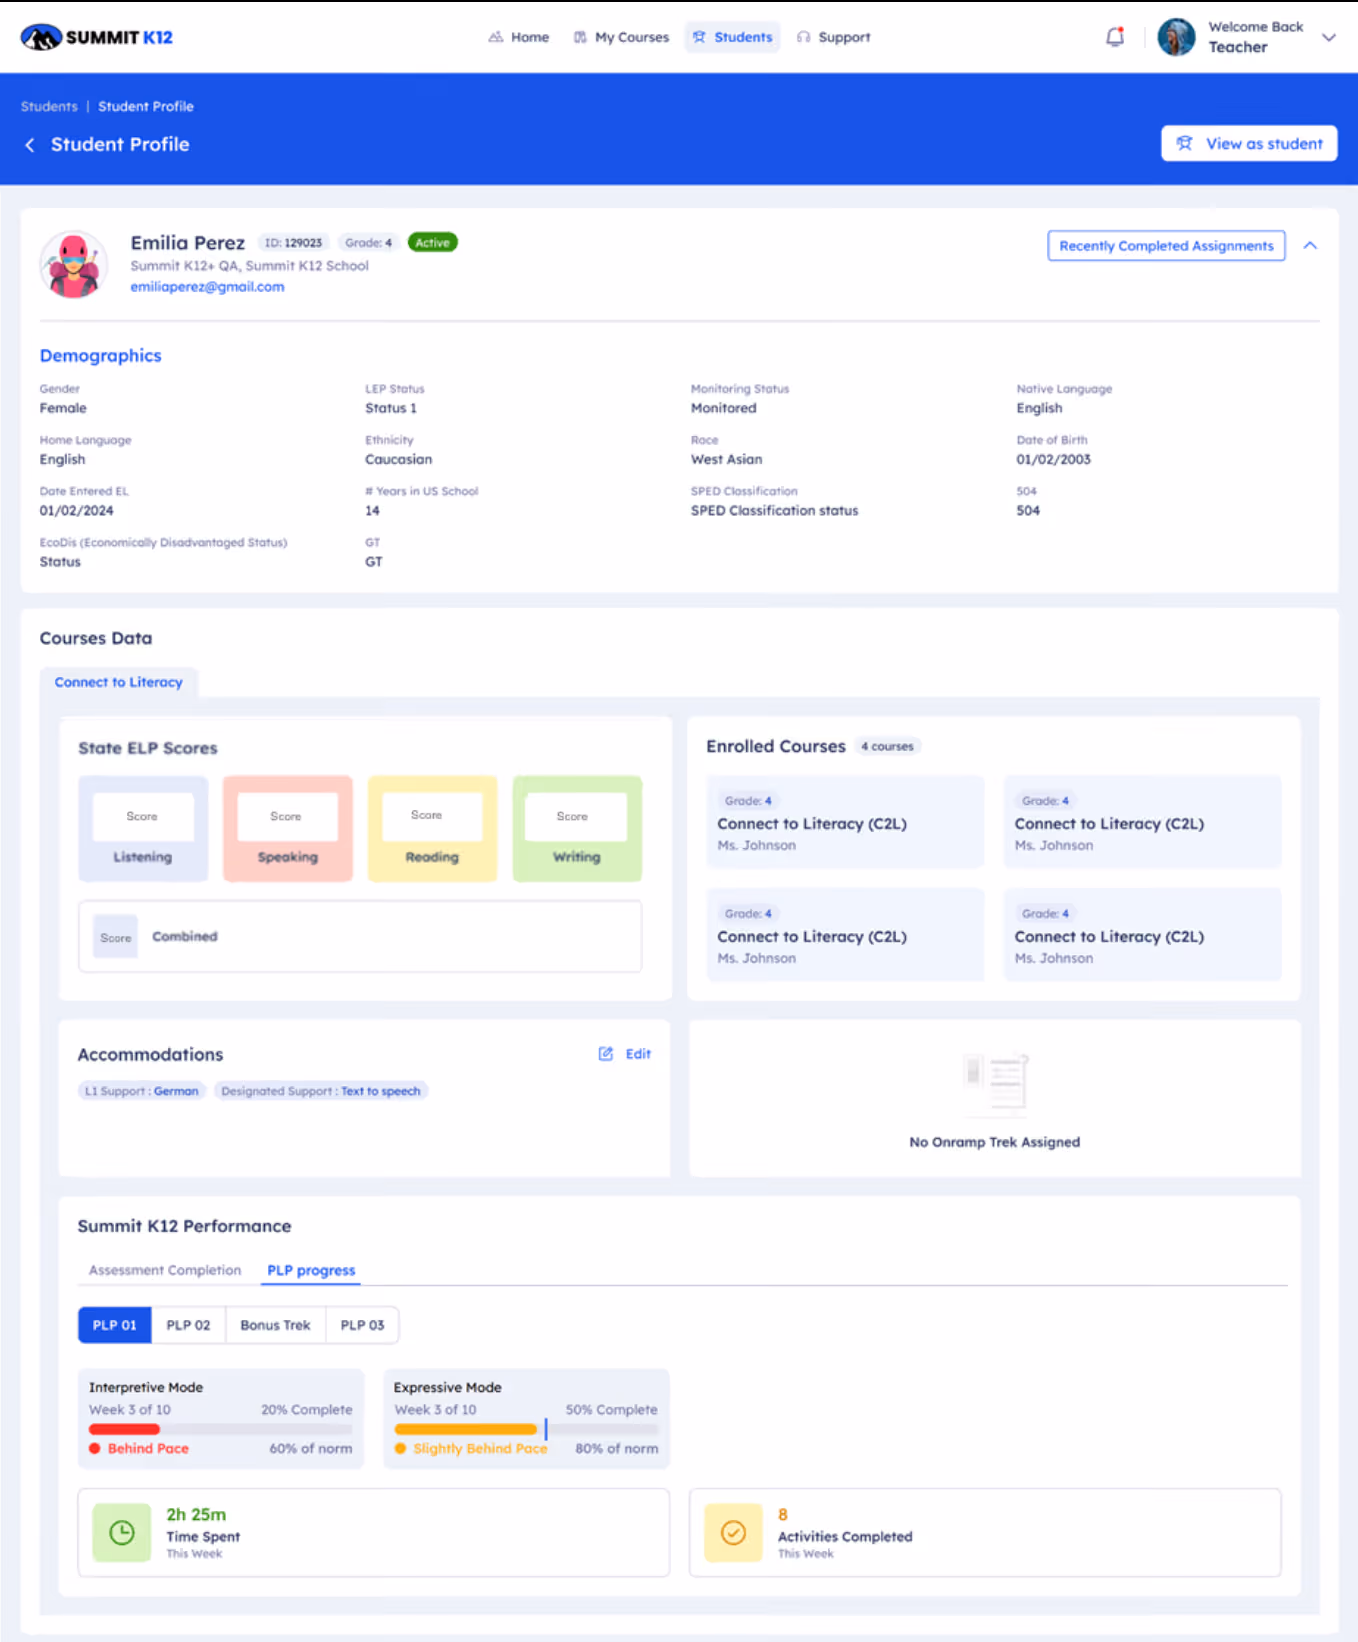Screen dimensions: 1358x1642
Task: Click the Combined score box
Action: point(360,937)
